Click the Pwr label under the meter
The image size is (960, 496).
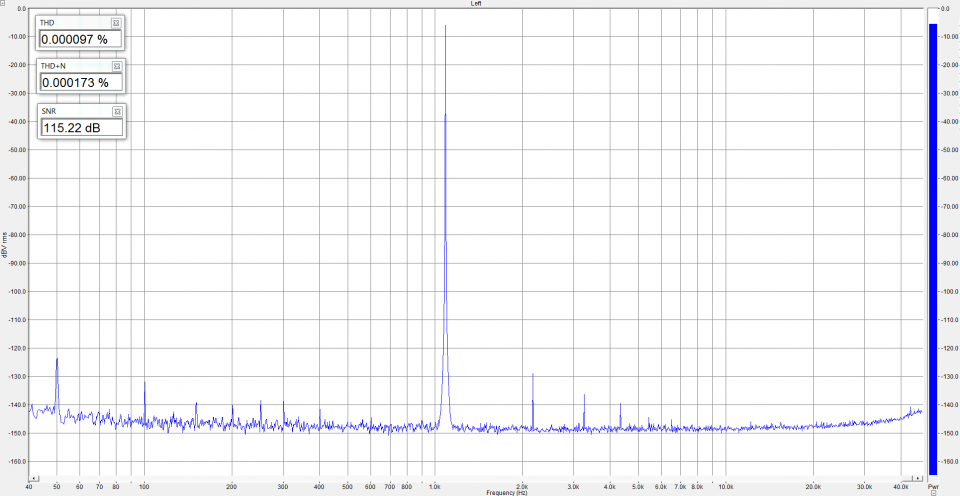click(x=932, y=486)
